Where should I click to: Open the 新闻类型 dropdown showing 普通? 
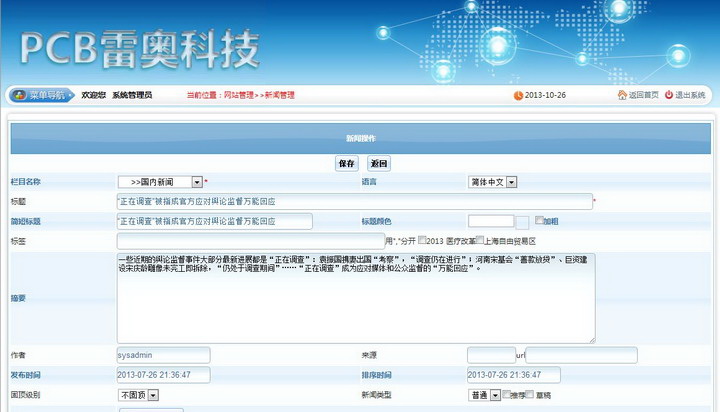tap(484, 395)
